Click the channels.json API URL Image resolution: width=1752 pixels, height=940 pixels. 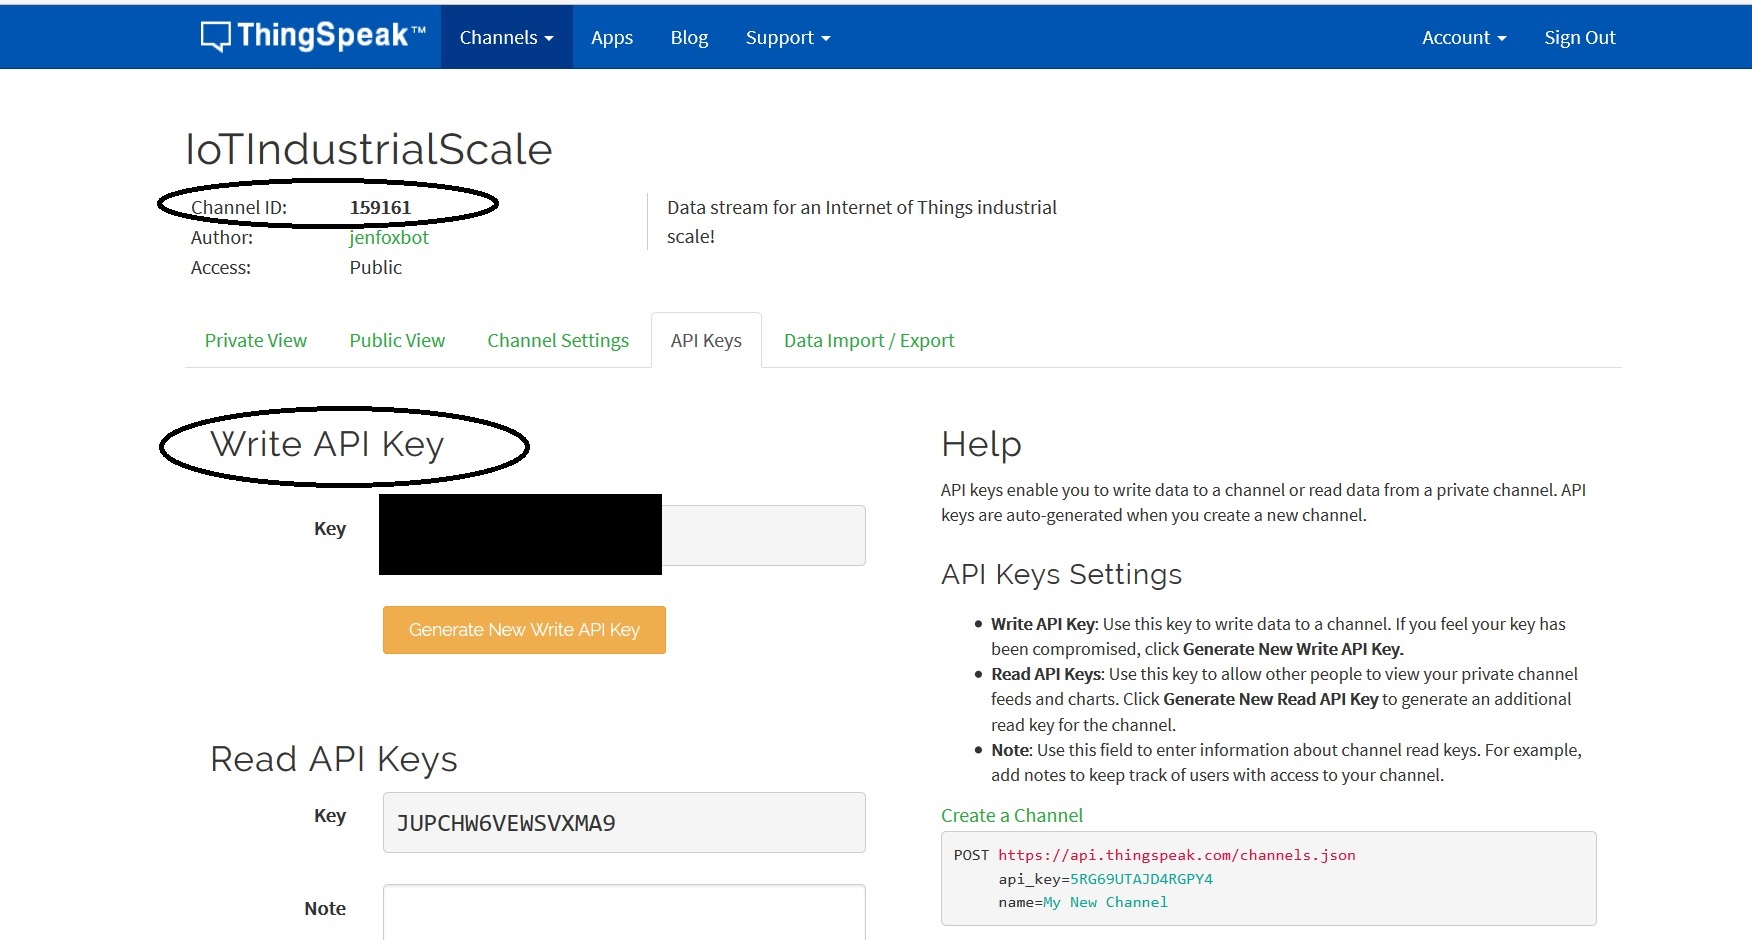coord(1177,855)
